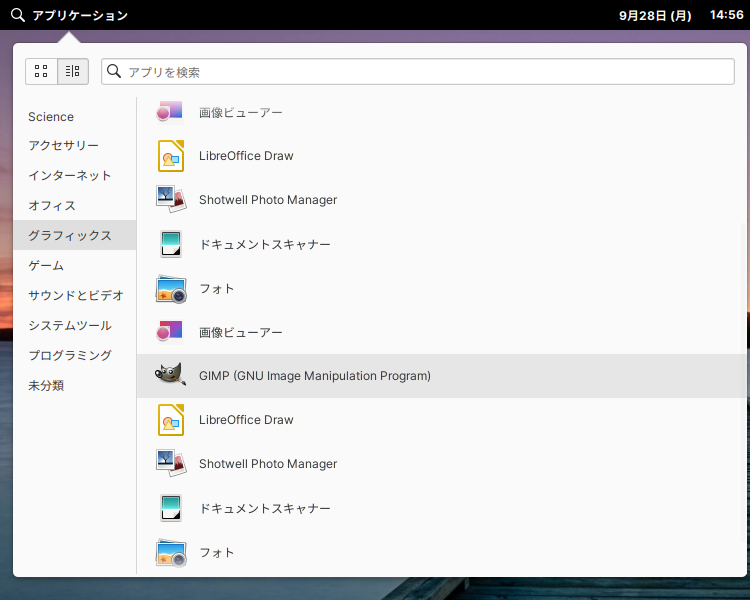The image size is (750, 600).
Task: Launch LibreOffice Draw listed below the GIMP row
Action: [x=441, y=420]
